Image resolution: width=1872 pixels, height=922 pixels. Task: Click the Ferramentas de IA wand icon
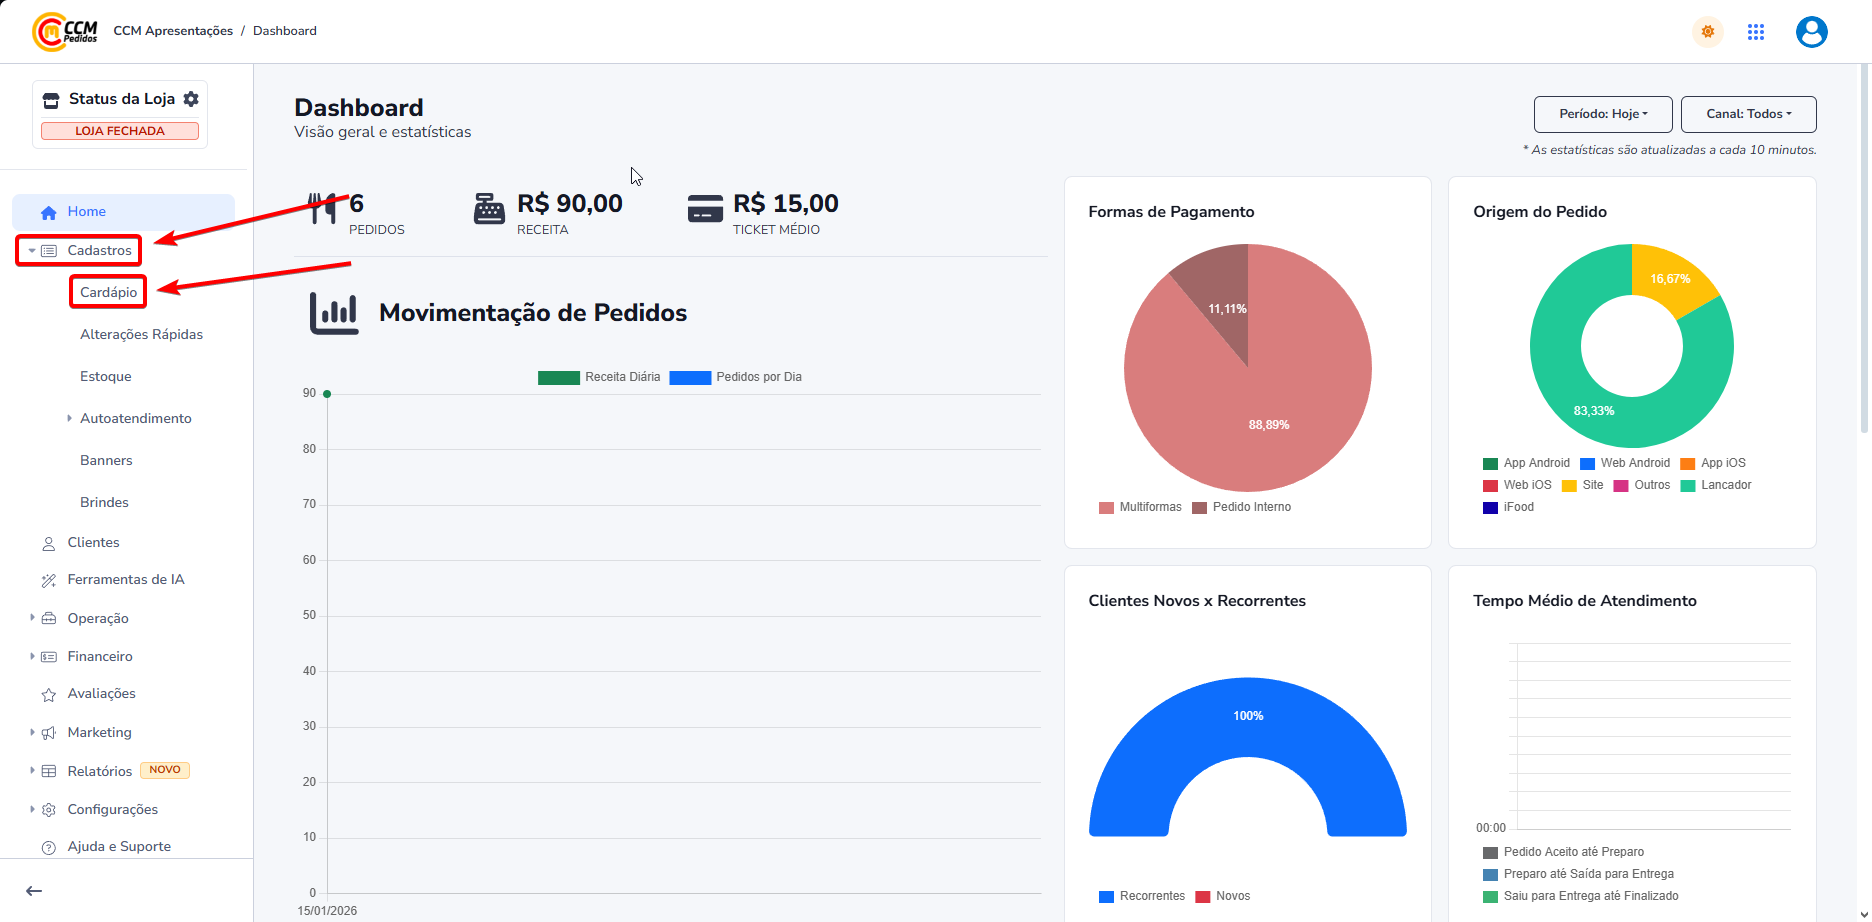(x=48, y=580)
